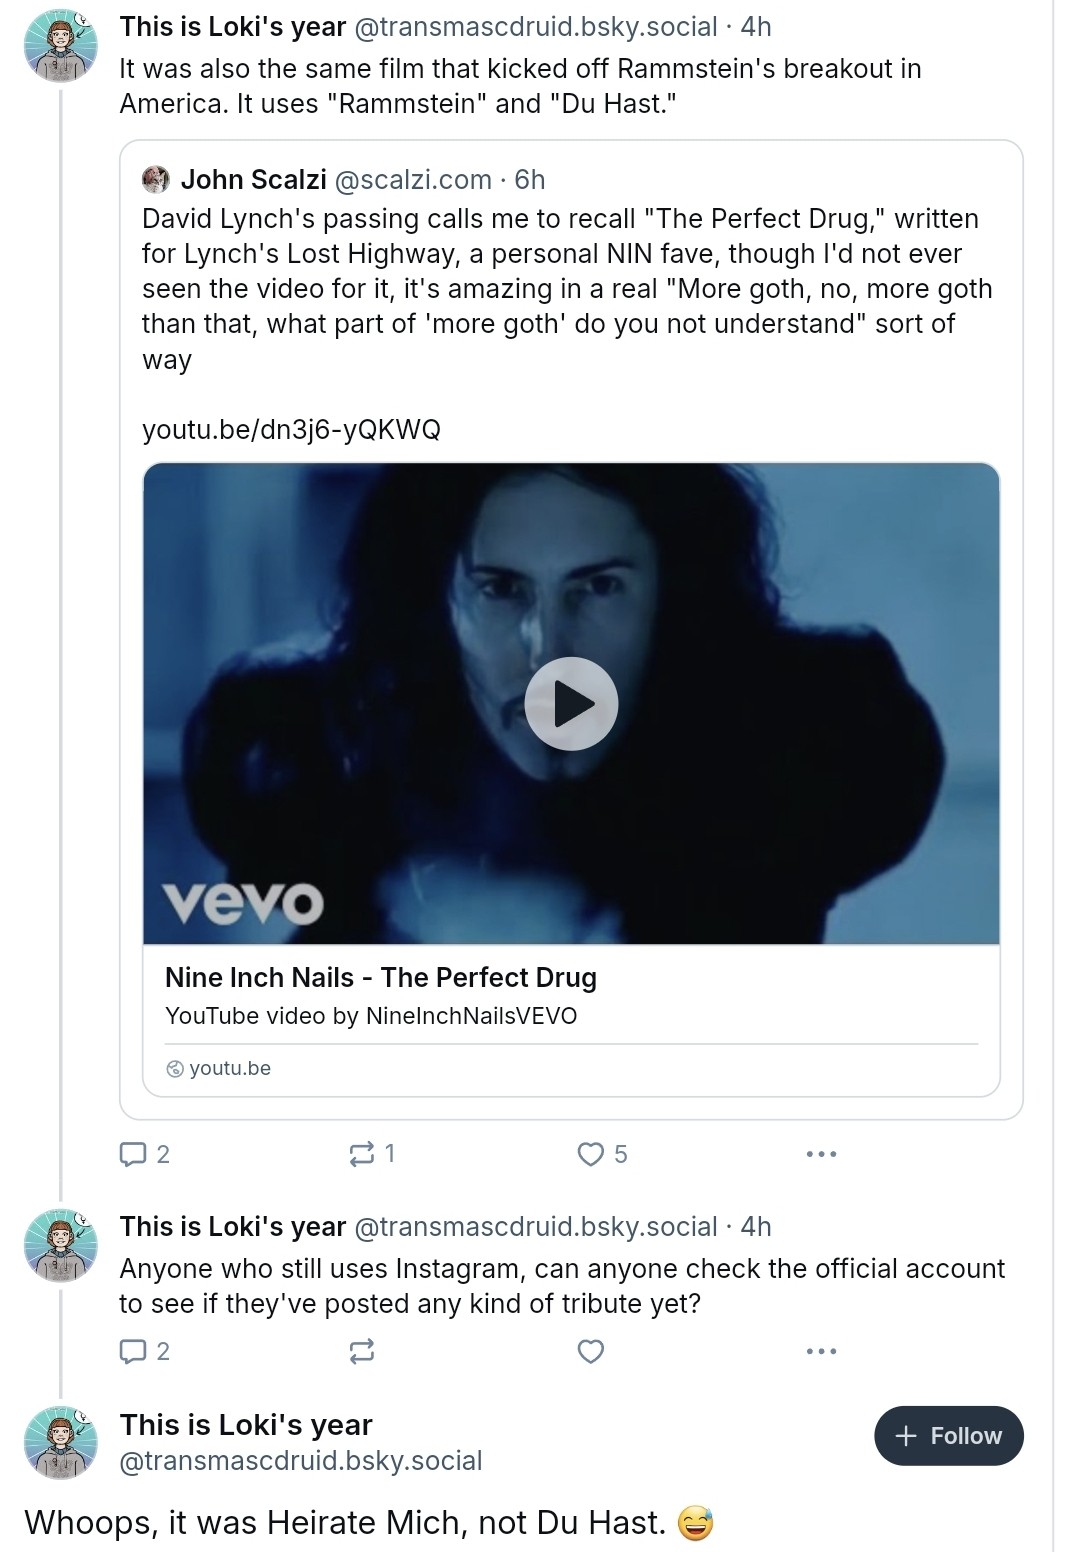Image resolution: width=1080 pixels, height=1552 pixels.
Task: Click the youtu.be globe icon
Action: 175,1069
